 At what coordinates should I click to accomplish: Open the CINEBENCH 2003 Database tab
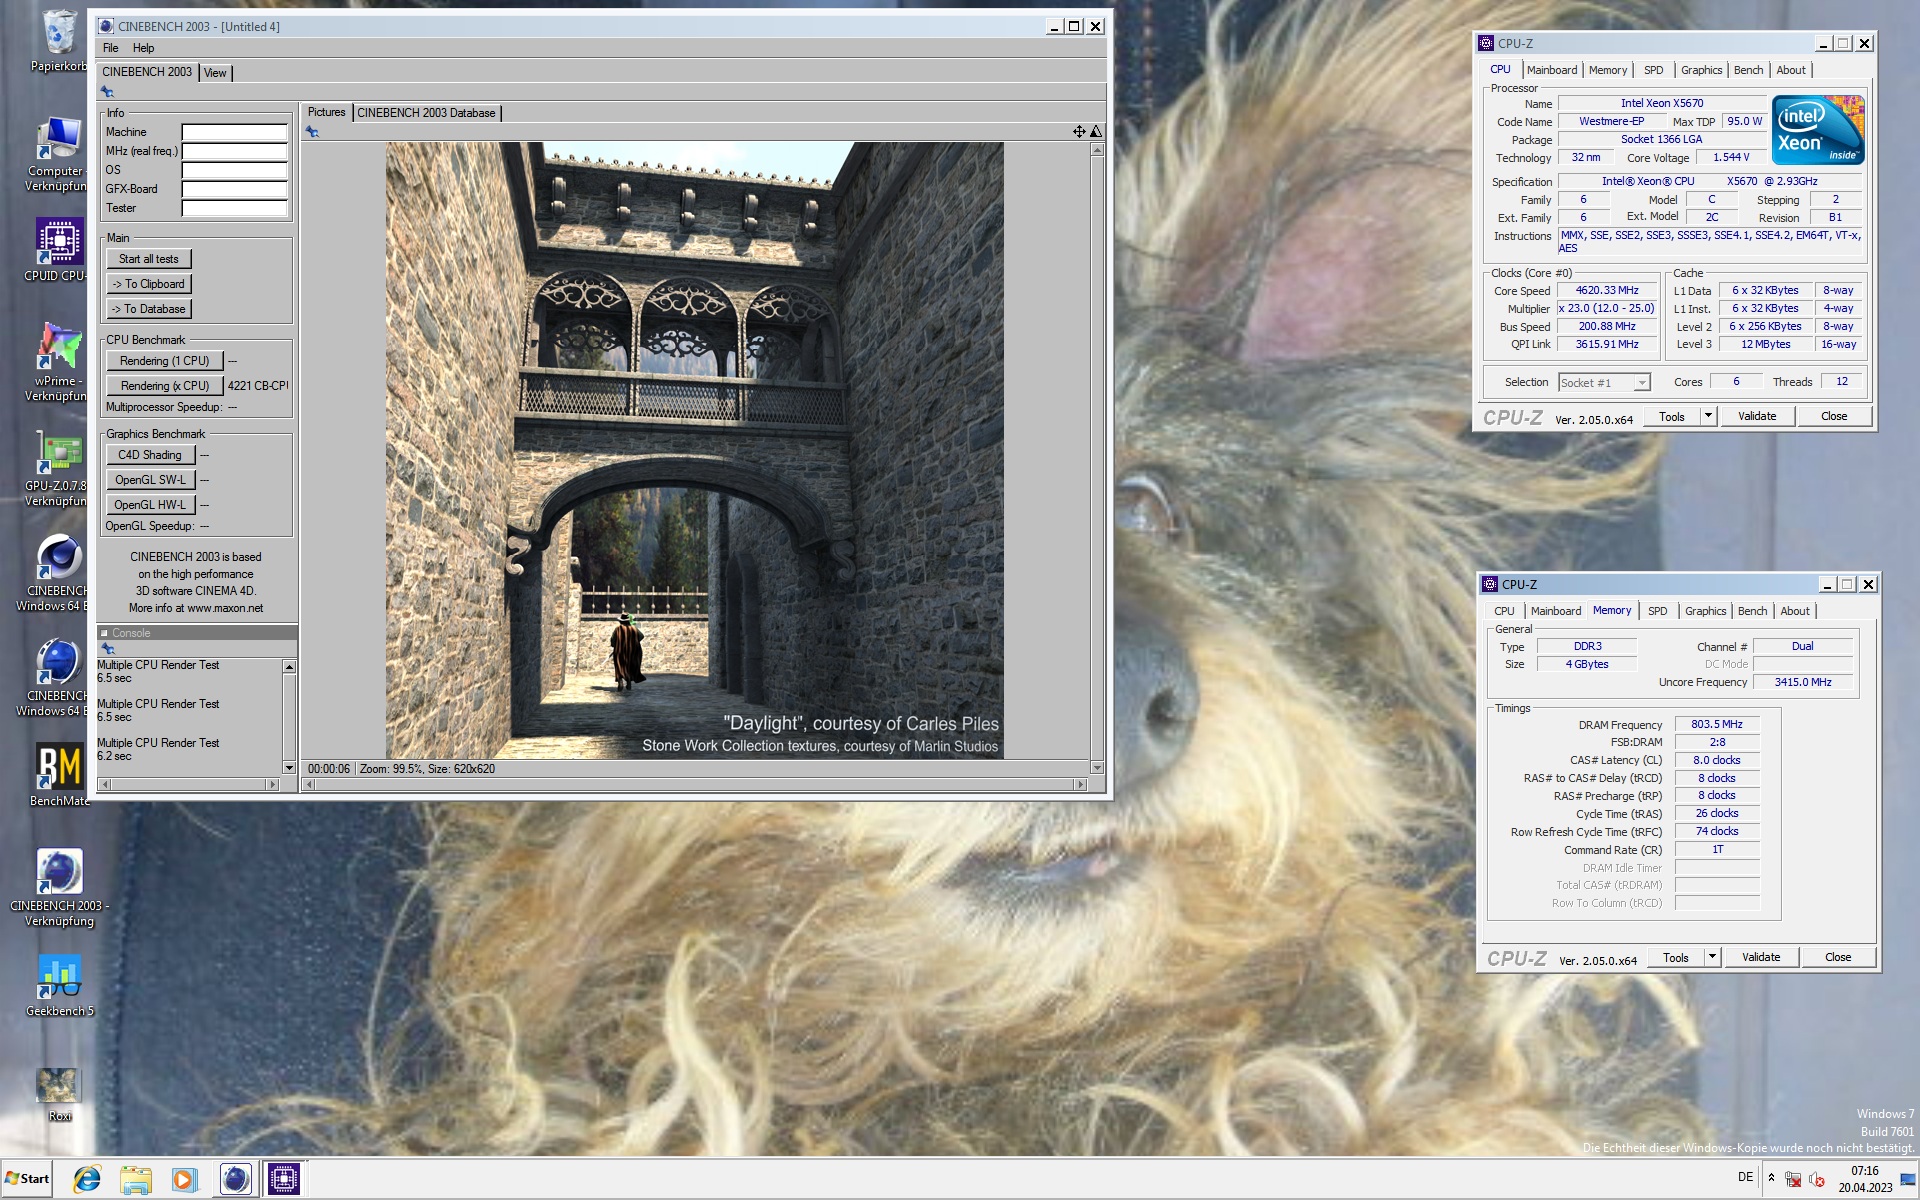coord(426,113)
